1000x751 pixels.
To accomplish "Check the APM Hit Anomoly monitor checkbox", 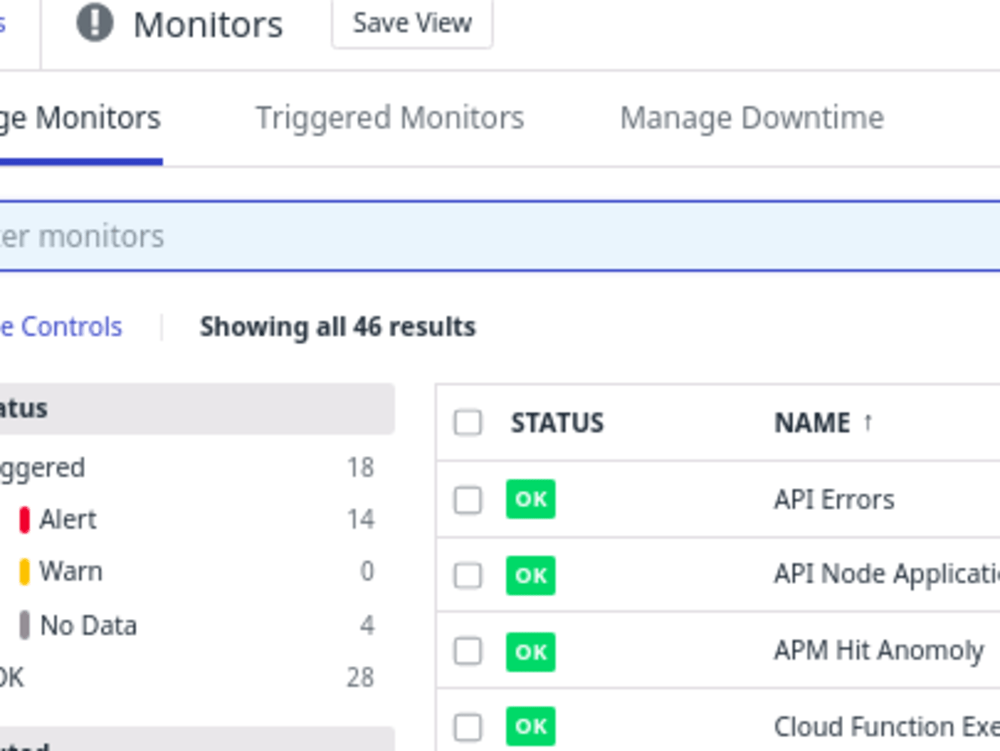I will click(467, 652).
